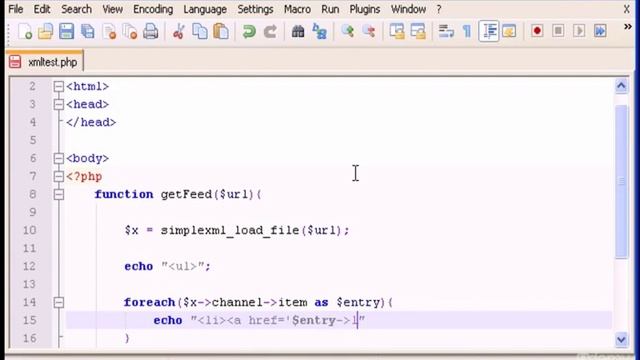Click the getFeed function name
640x360 pixels.
point(186,194)
